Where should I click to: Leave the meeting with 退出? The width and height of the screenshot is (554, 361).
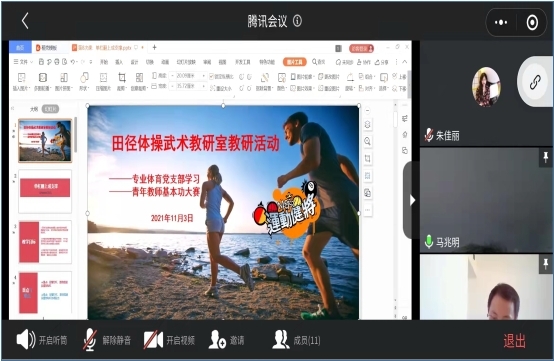(x=514, y=341)
